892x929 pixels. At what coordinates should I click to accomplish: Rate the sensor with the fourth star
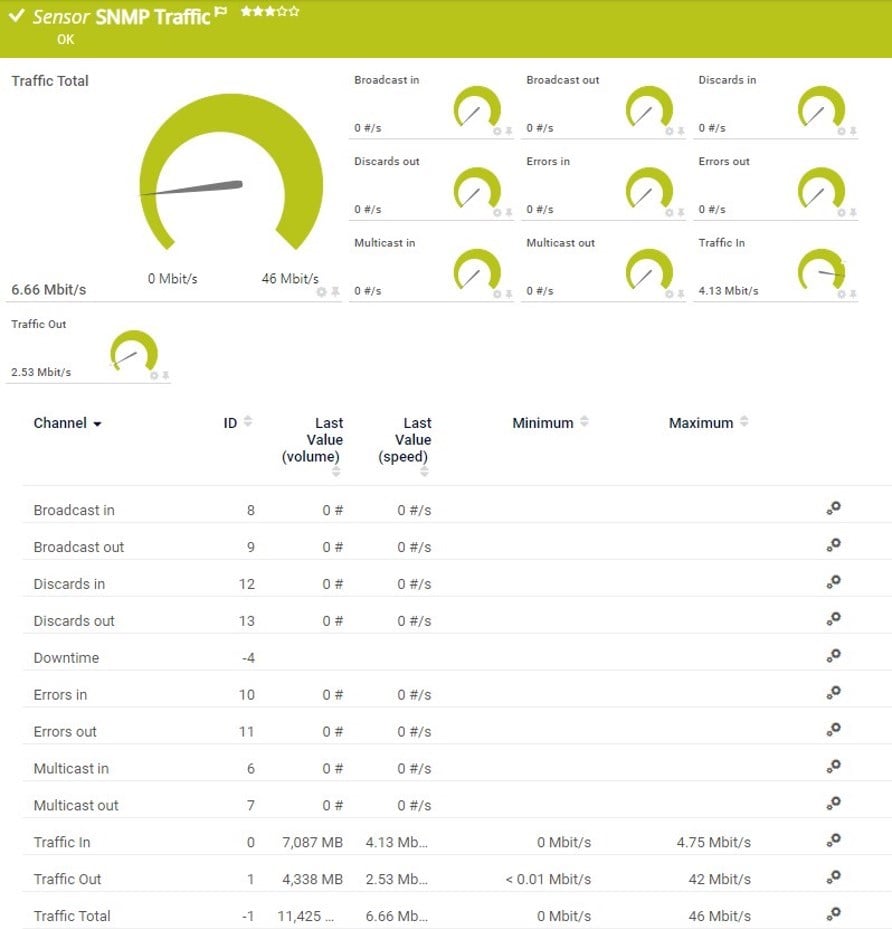tap(282, 12)
